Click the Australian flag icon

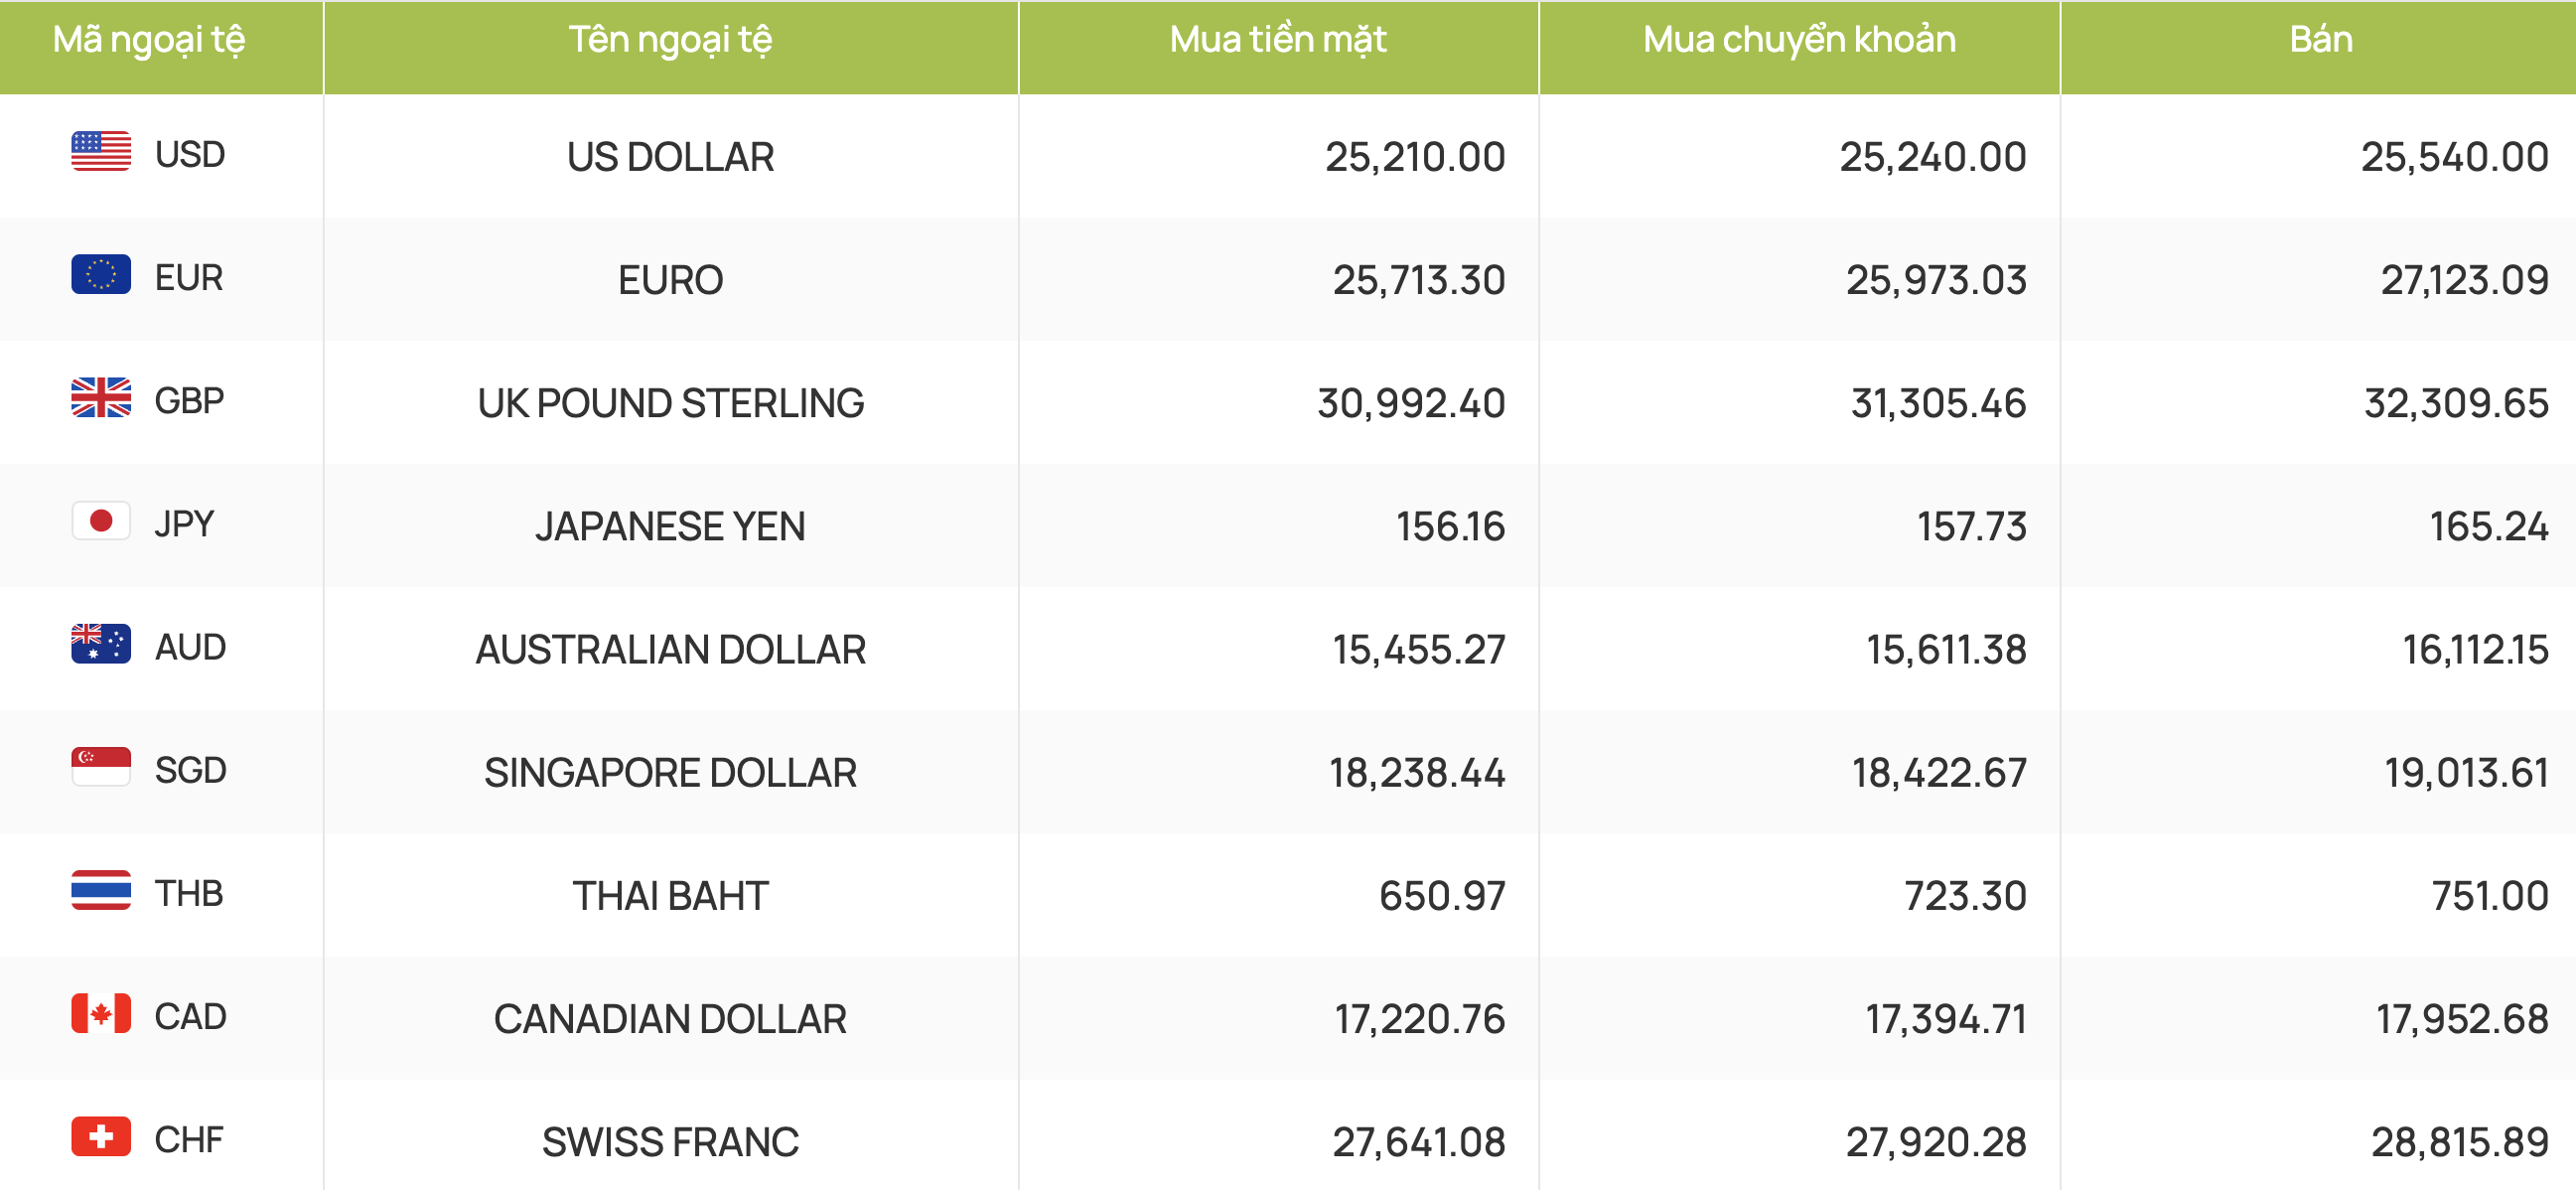[x=101, y=644]
